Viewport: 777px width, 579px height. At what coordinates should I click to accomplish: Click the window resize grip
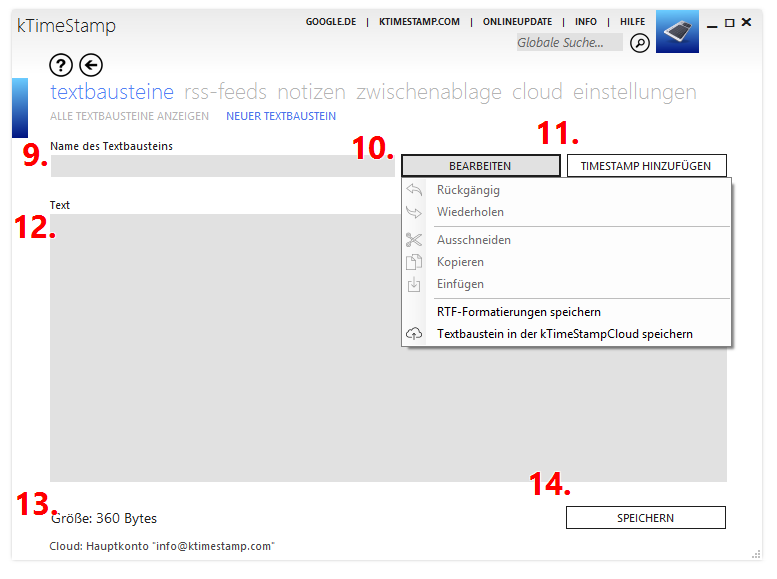(x=757, y=554)
